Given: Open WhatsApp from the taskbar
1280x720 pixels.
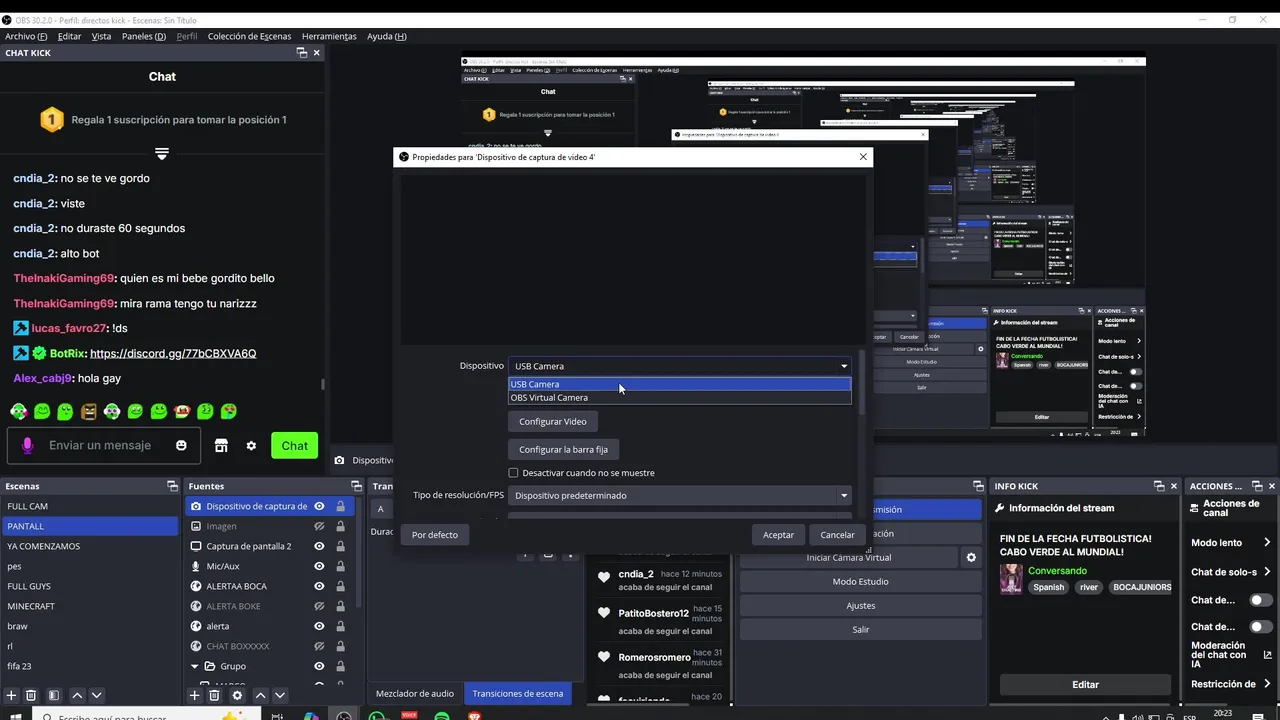Looking at the screenshot, I should (377, 715).
